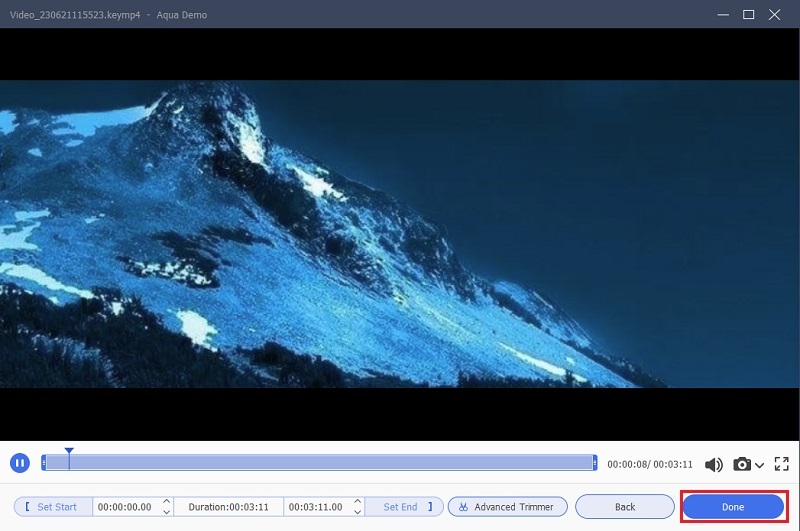Confirm trimming with the Done button
Image resolution: width=800 pixels, height=531 pixels.
(x=733, y=507)
